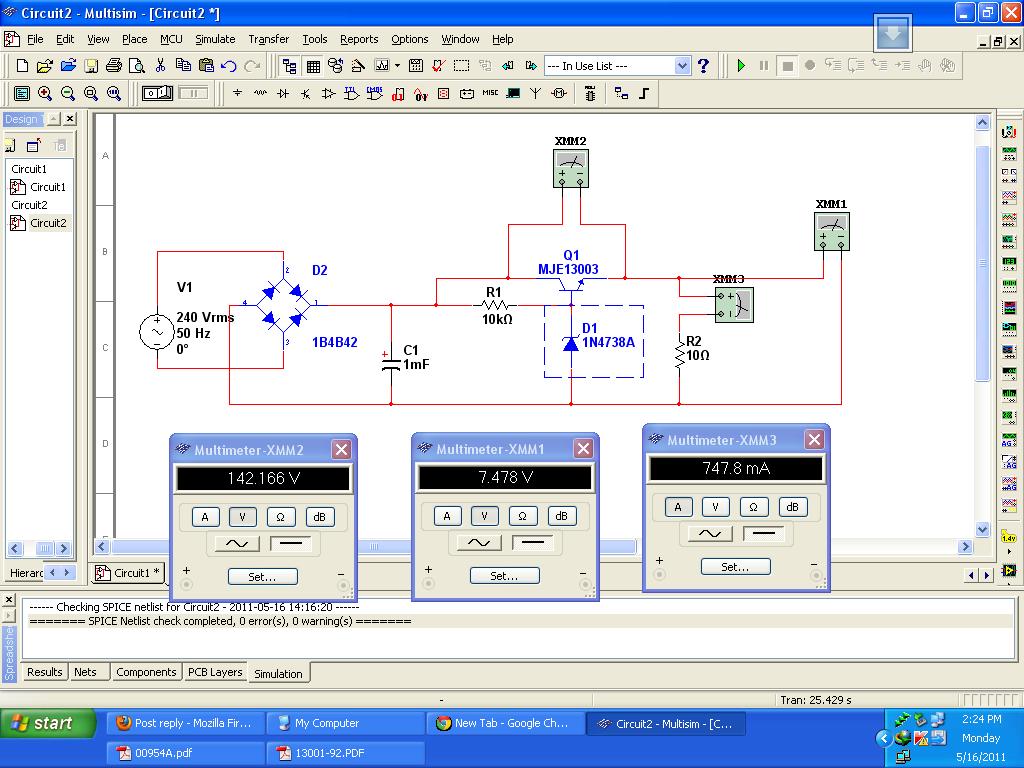Open the In Use List dropdown

tap(682, 65)
